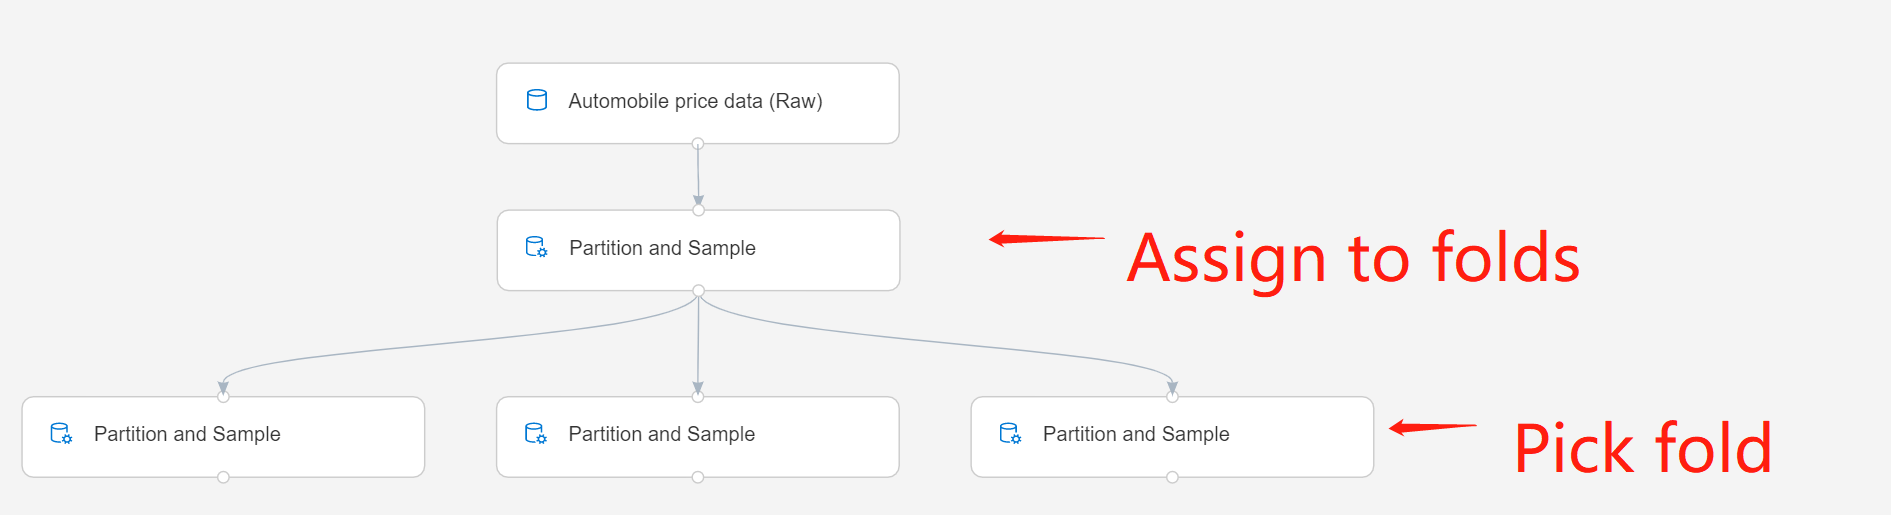Click input port of bottom-middle Partition and Sample
The height and width of the screenshot is (515, 1891).
click(698, 397)
